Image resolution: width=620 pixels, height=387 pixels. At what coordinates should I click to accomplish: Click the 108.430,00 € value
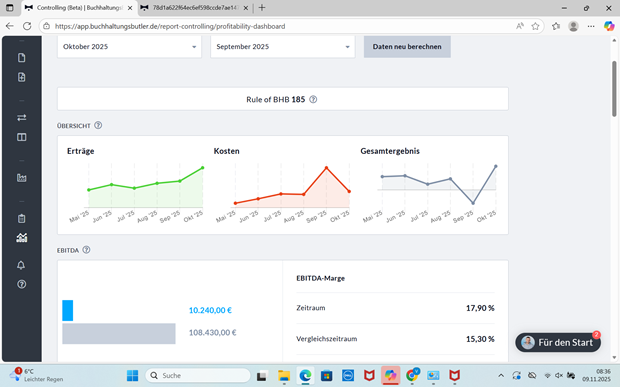point(212,332)
